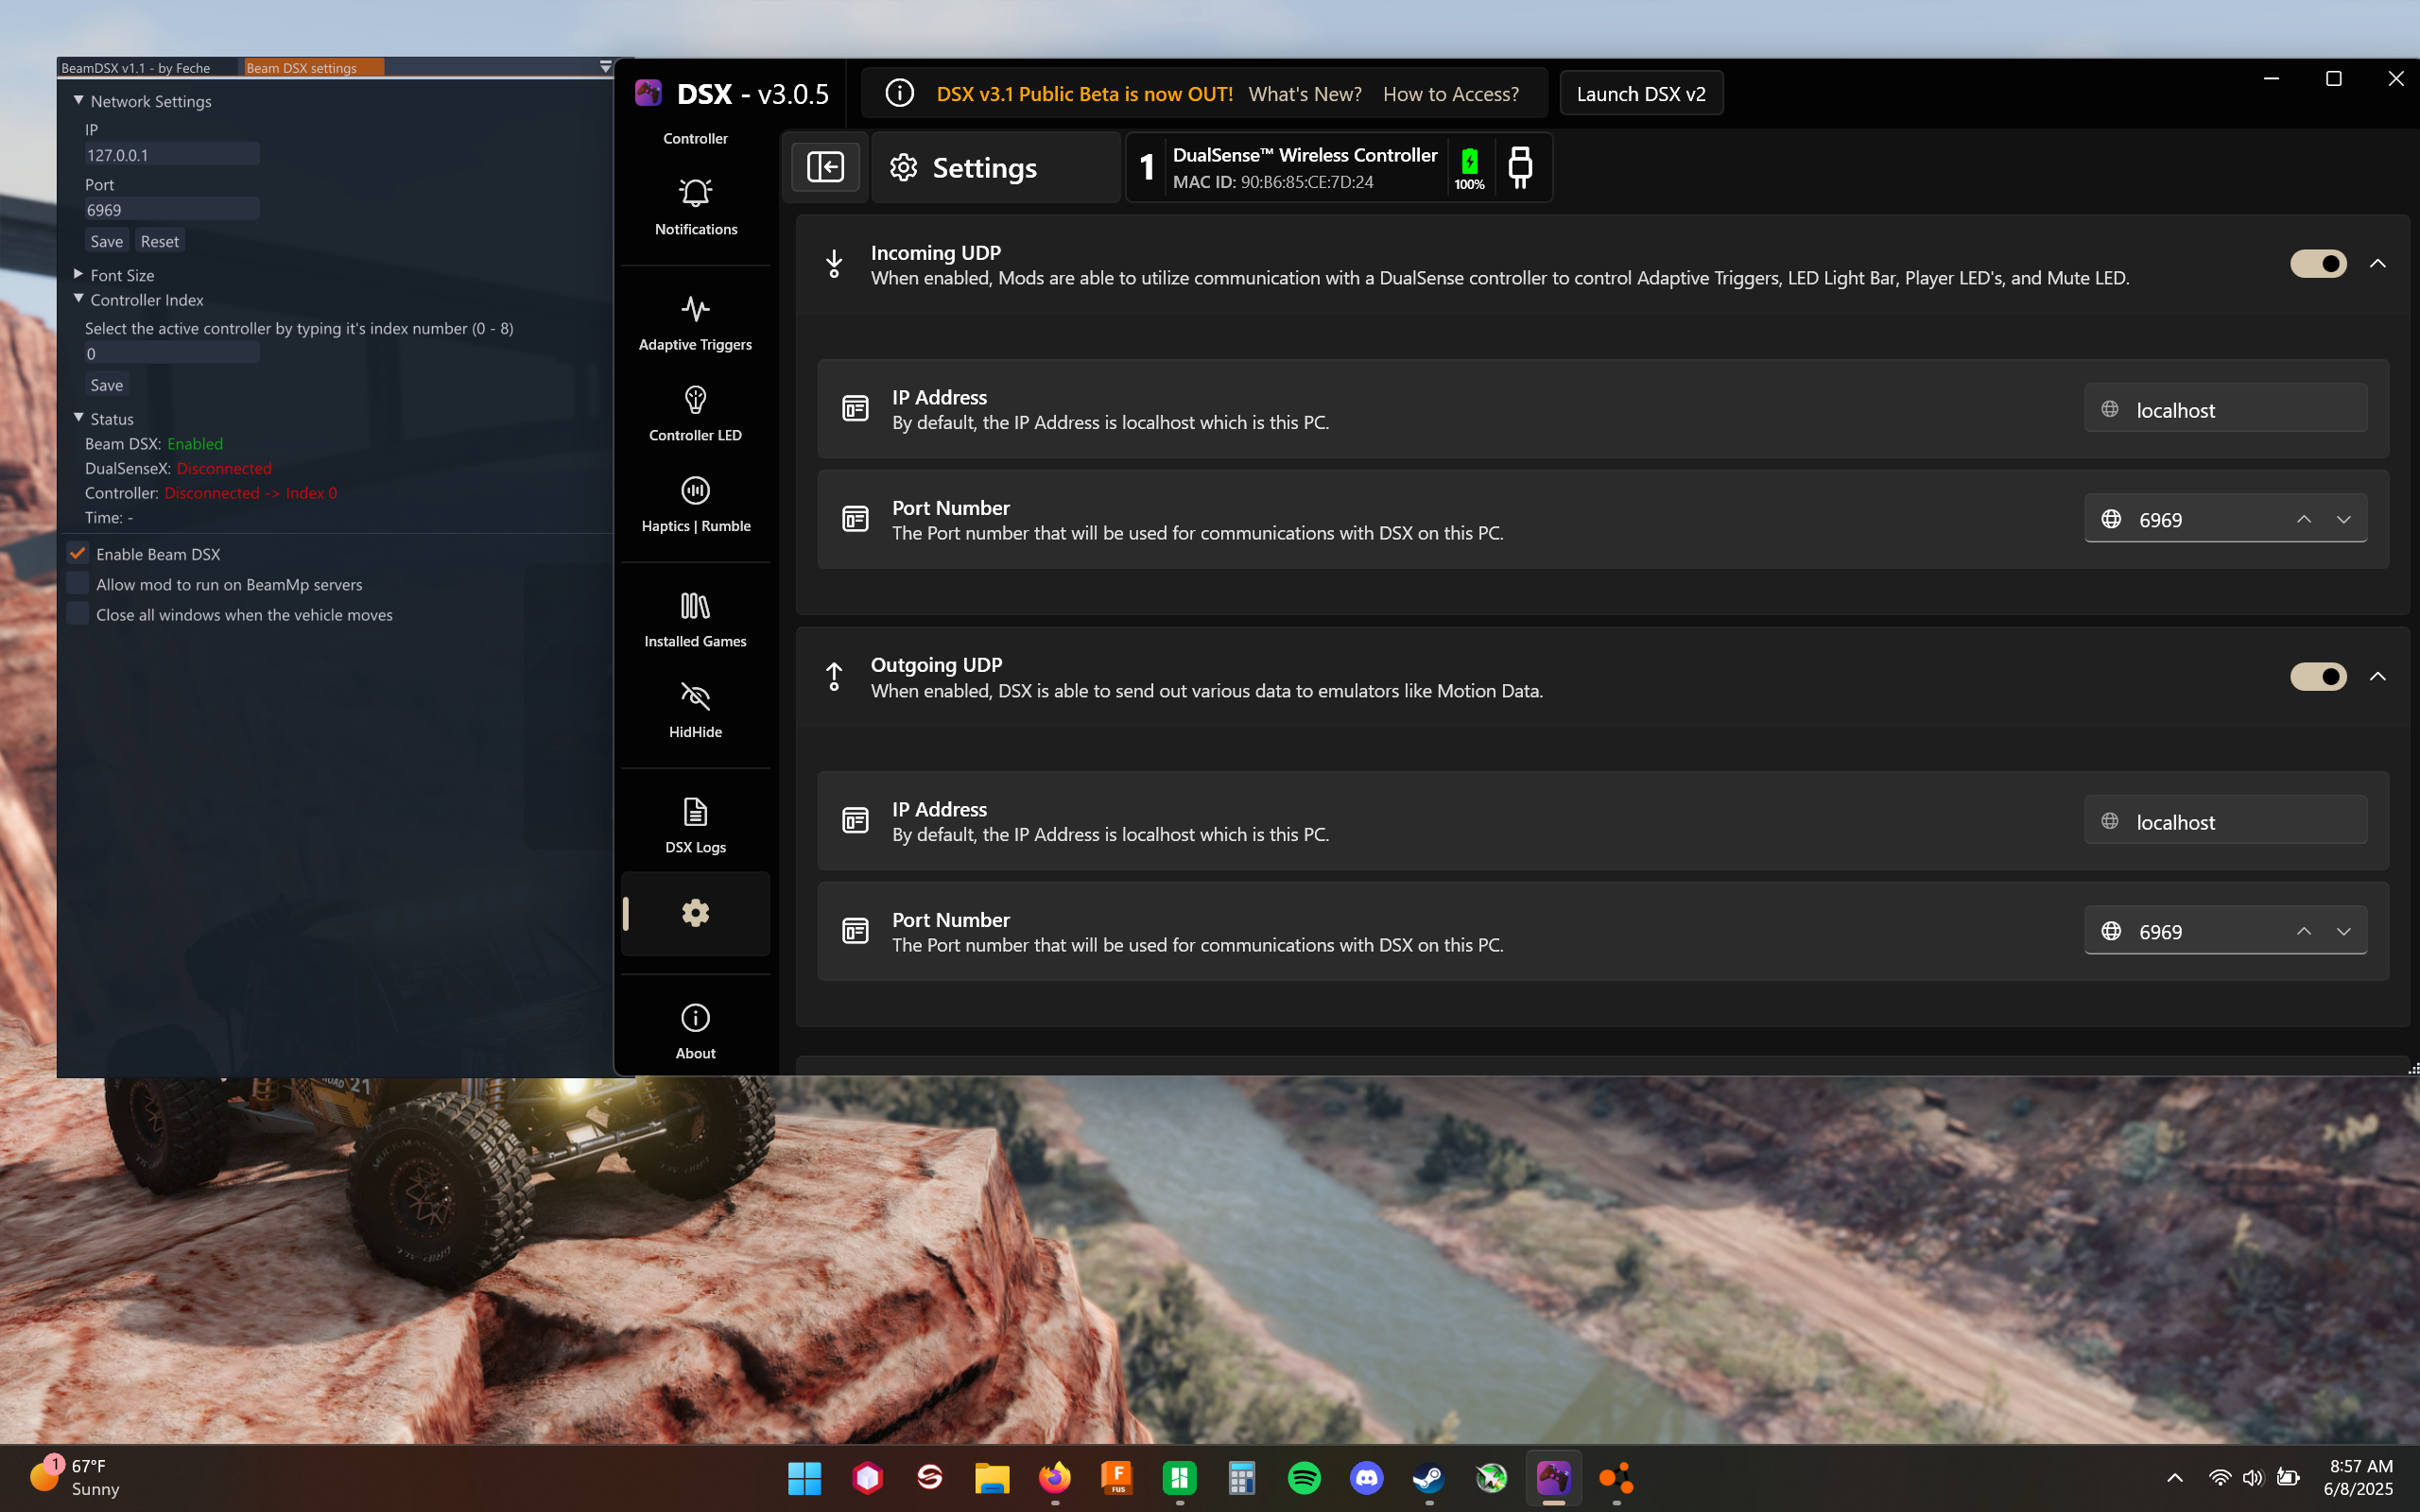Click the USB connection icon
The width and height of the screenshot is (2420, 1512).
1520,167
